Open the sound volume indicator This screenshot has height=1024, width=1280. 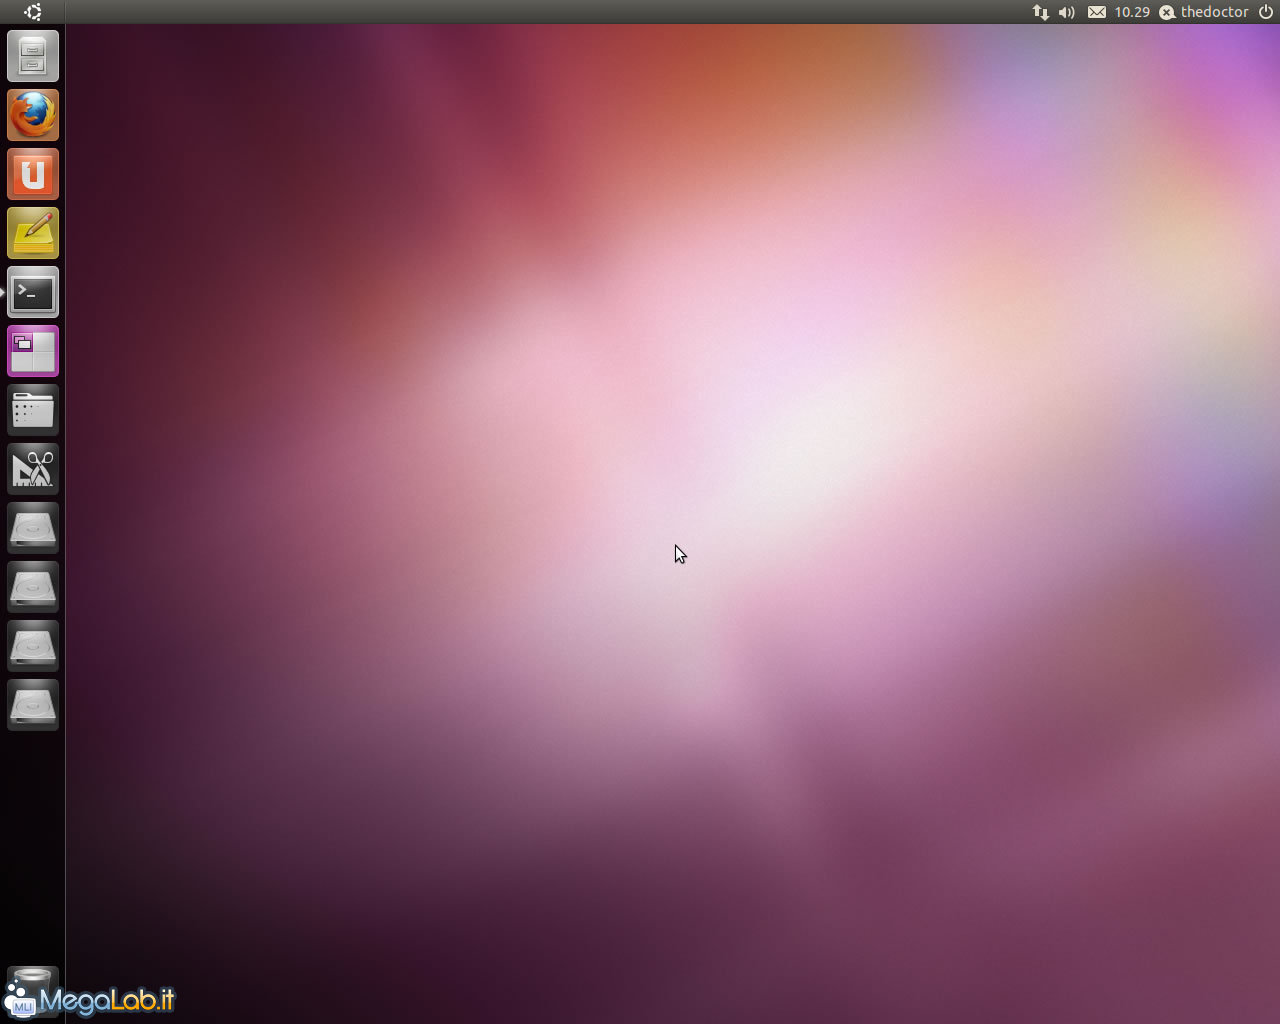[x=1067, y=12]
